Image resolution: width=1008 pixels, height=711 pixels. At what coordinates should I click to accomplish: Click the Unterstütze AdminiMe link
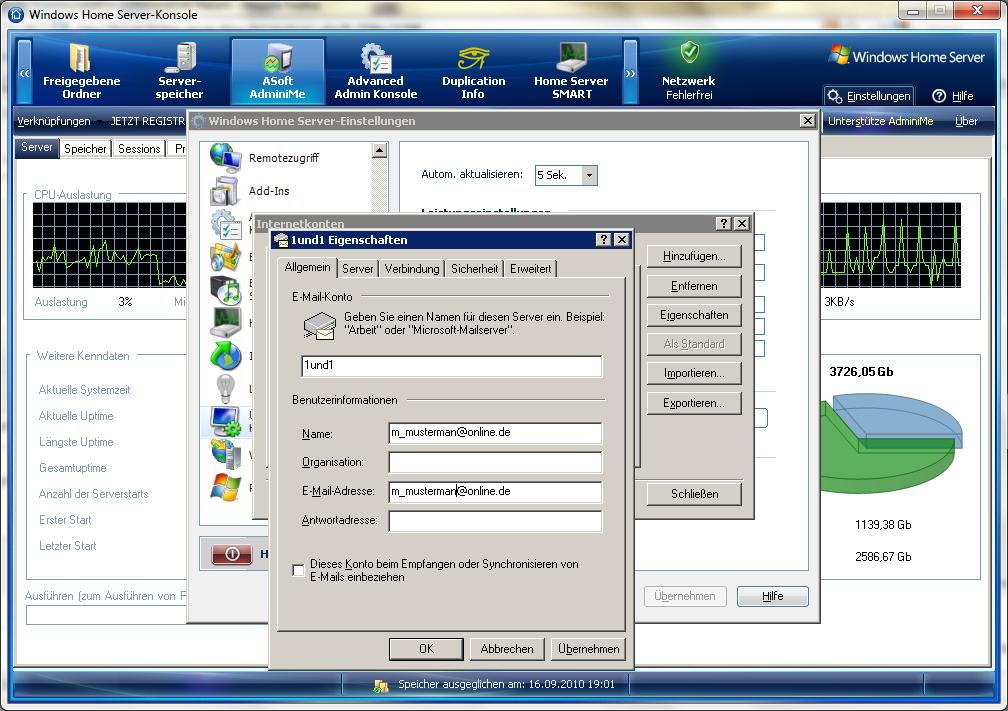(880, 121)
